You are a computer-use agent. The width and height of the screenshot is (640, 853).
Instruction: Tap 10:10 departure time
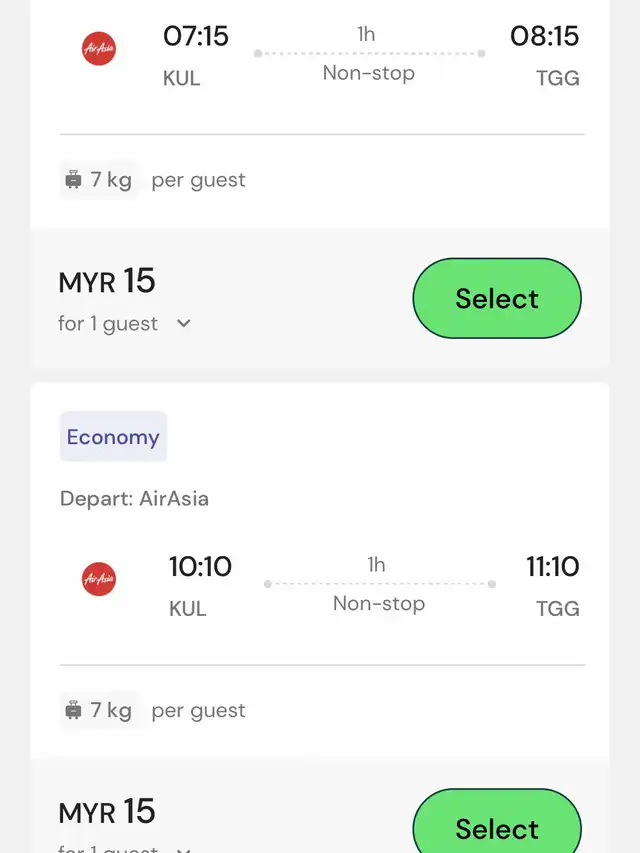200,566
